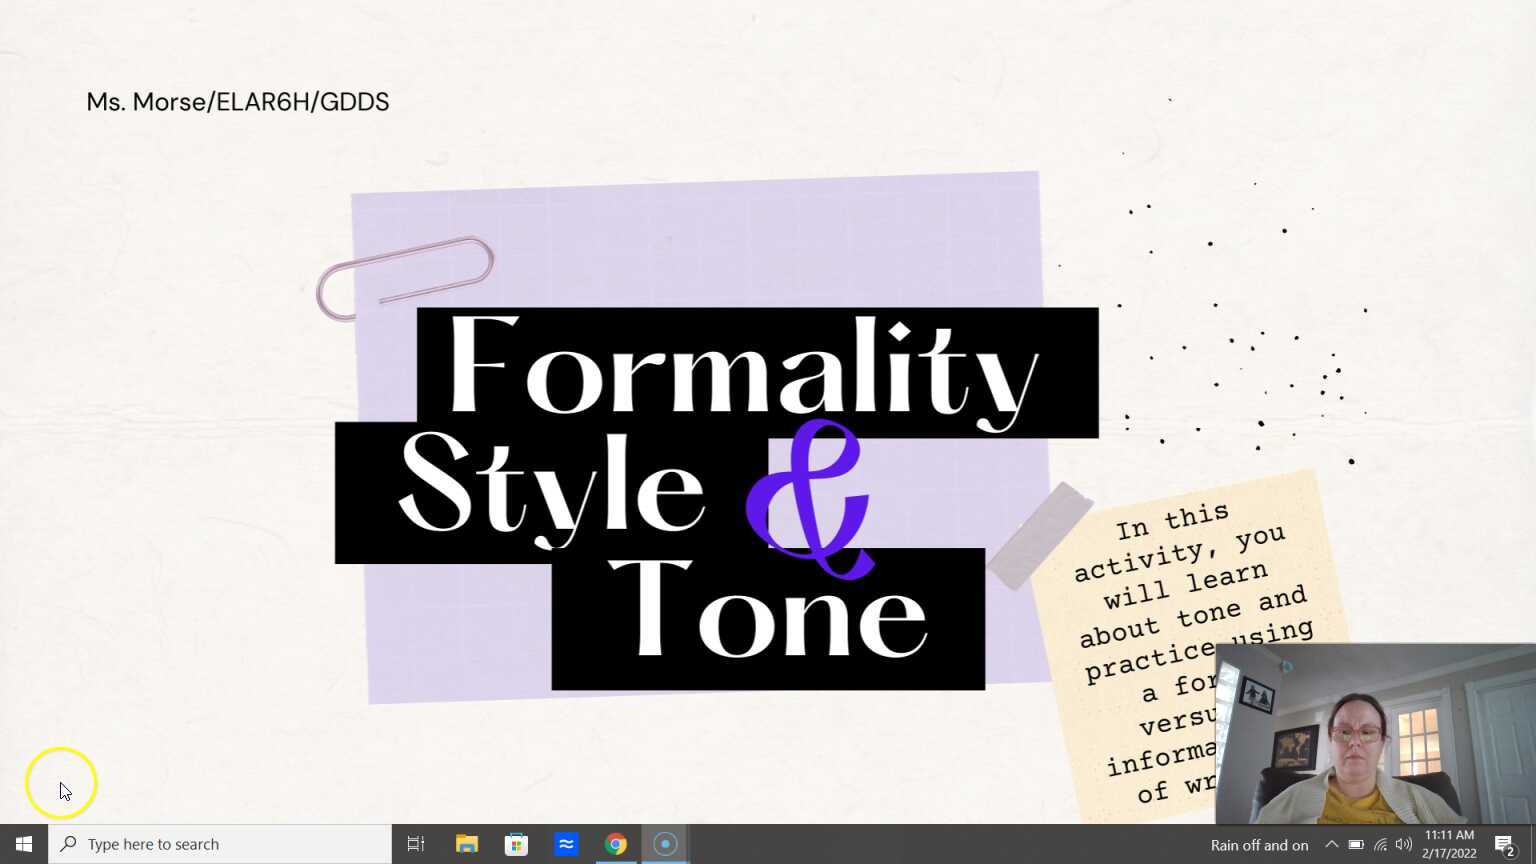Open the Start menu
The height and width of the screenshot is (864, 1536).
23,843
